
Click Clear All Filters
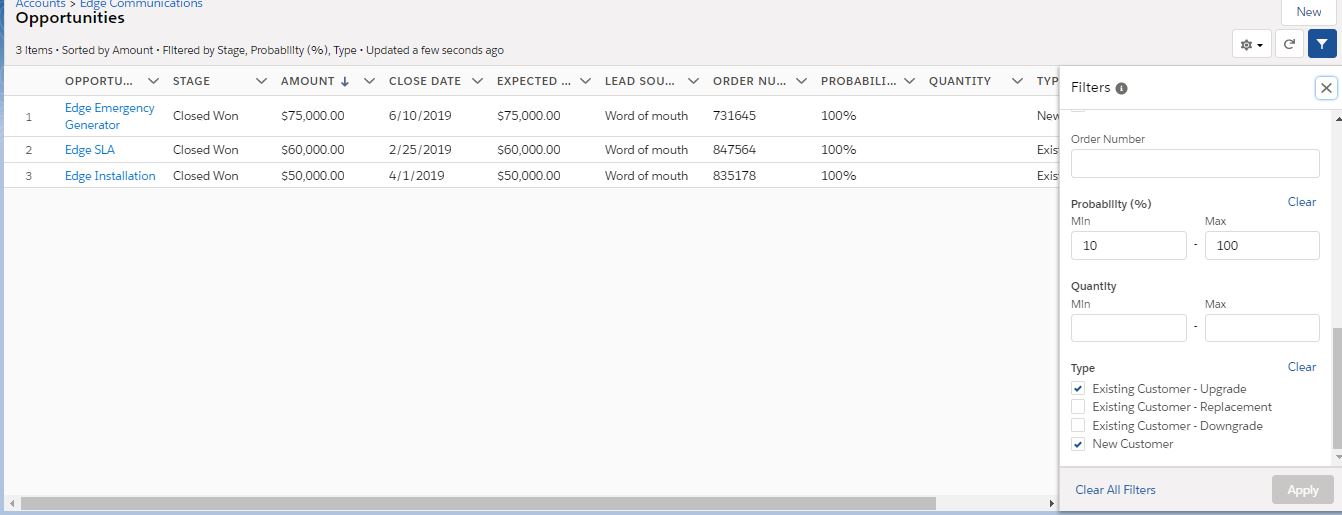[1115, 490]
